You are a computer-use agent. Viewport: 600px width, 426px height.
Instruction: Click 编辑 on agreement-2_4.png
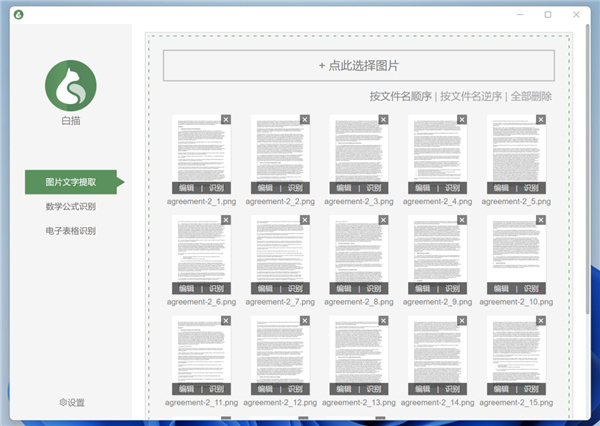pyautogui.click(x=423, y=188)
